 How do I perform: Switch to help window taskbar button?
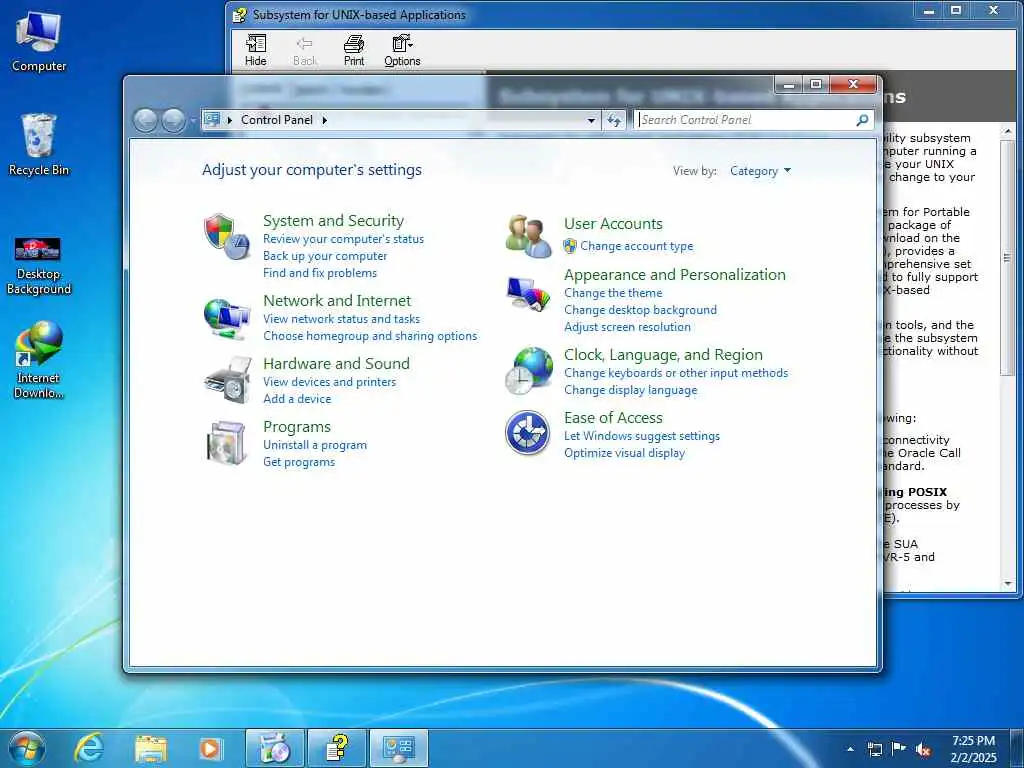tap(337, 748)
